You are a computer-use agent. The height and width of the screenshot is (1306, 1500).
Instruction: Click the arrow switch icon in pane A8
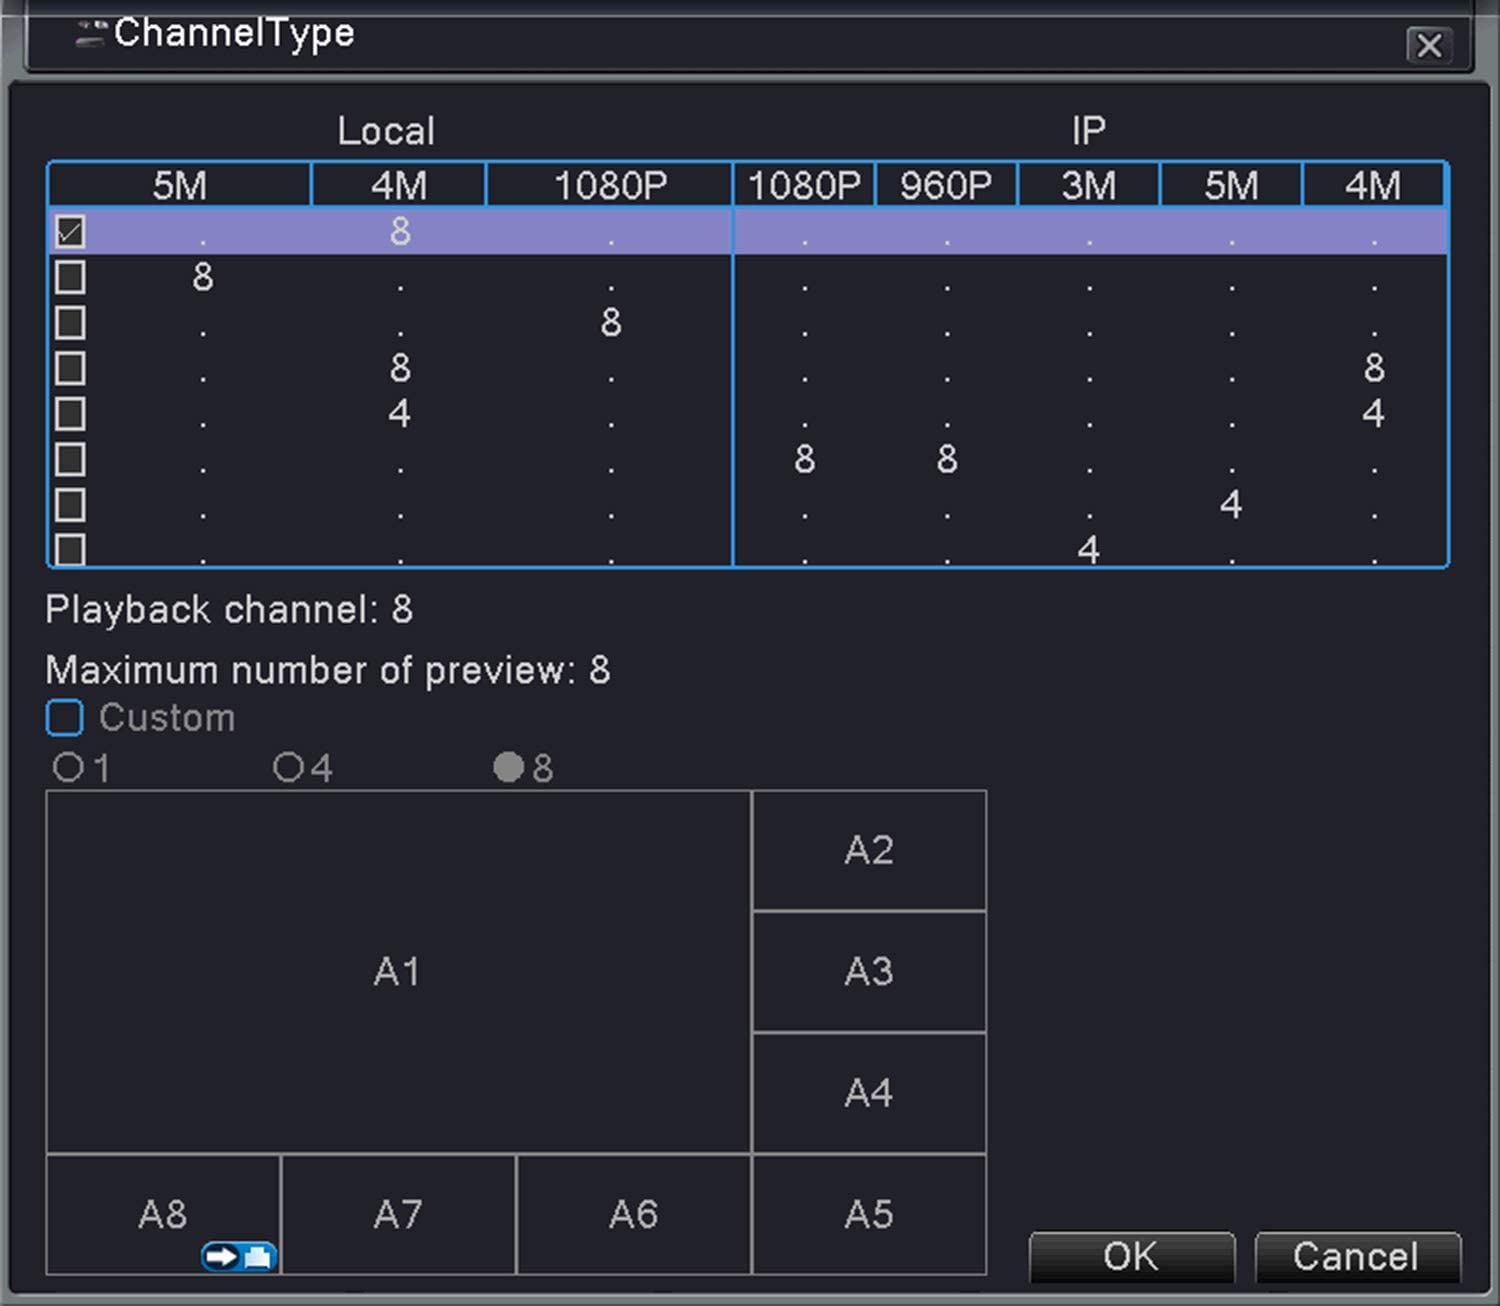click(238, 1256)
